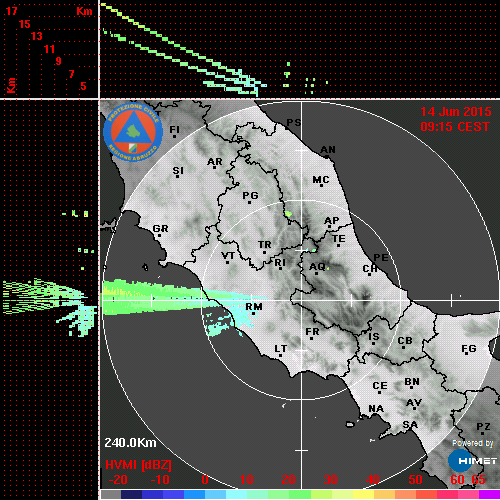Click the HVMI [dBZ] label
Screen dimensions: 500x500
click(x=138, y=465)
